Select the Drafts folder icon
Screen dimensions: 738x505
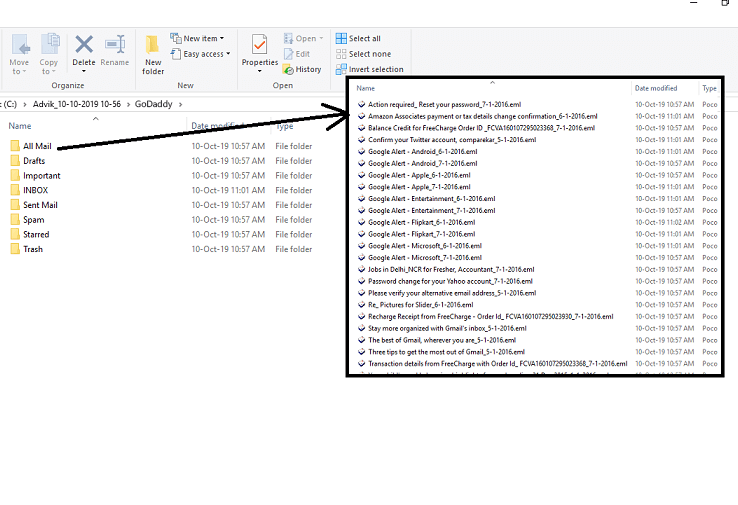(15, 161)
